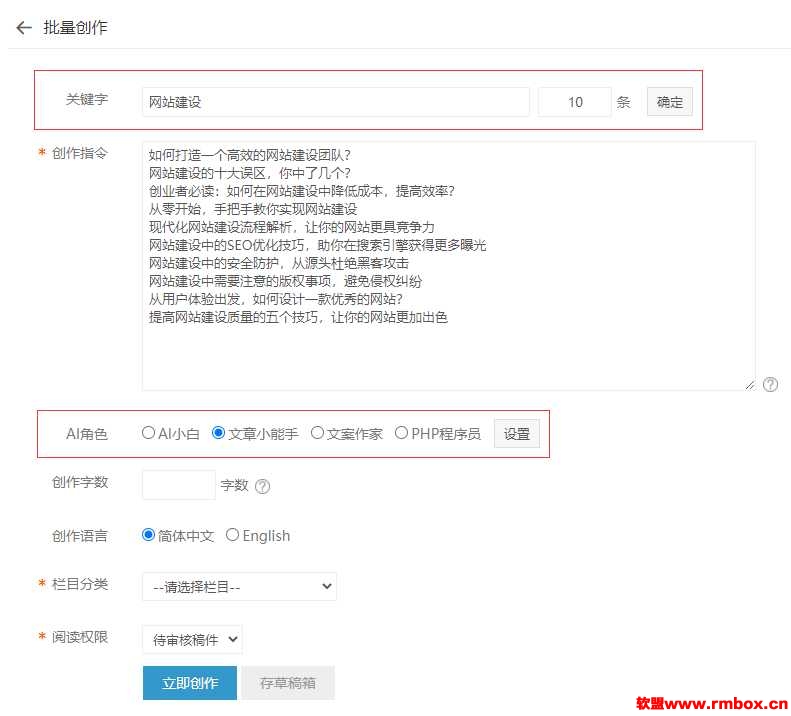791x716 pixels.
Task: Open the 请选择栏目 category dropdown
Action: pos(239,587)
